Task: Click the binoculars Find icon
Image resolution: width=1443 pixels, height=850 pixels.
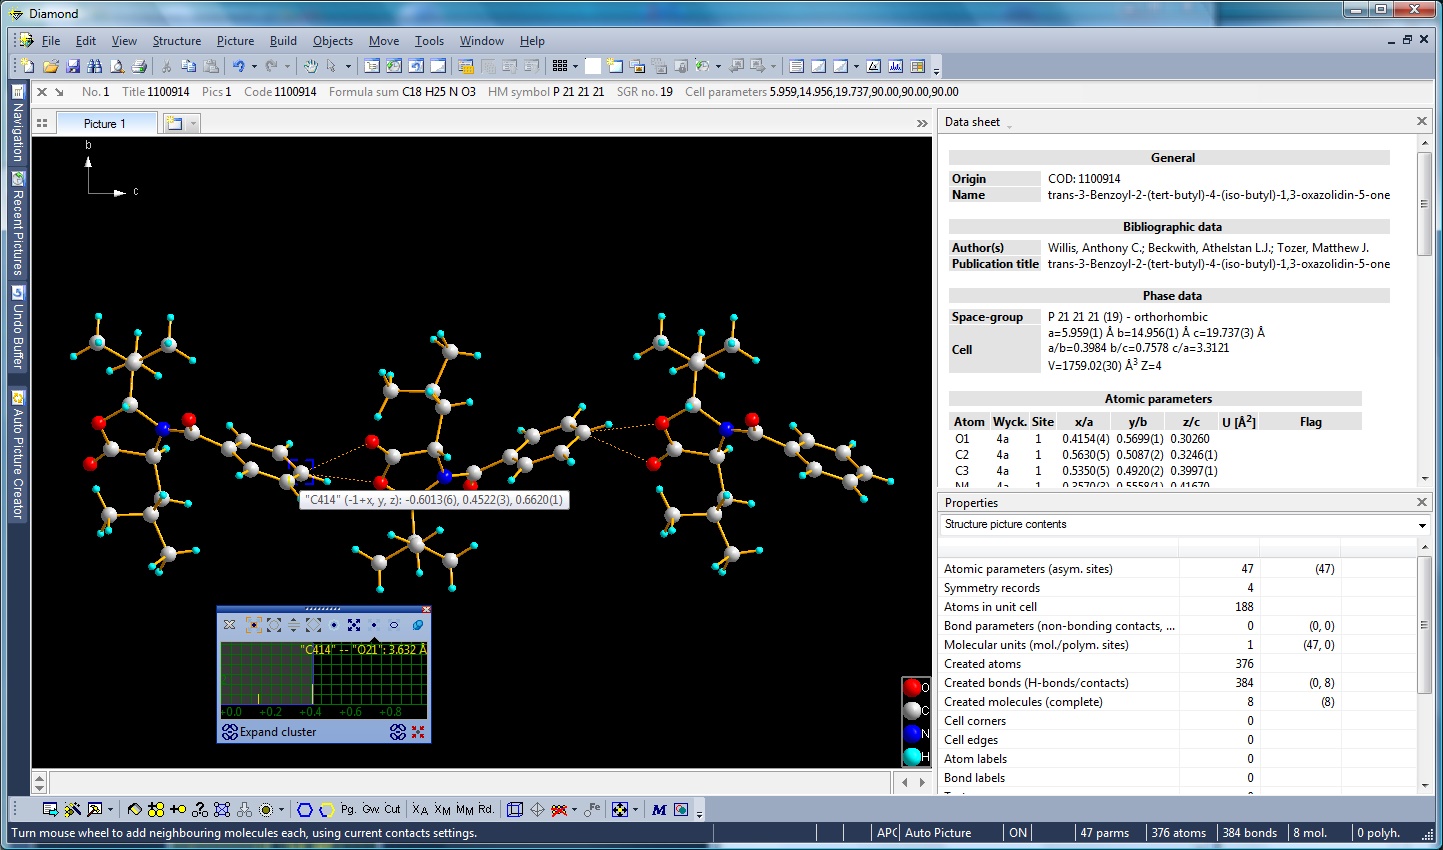Action: click(95, 66)
